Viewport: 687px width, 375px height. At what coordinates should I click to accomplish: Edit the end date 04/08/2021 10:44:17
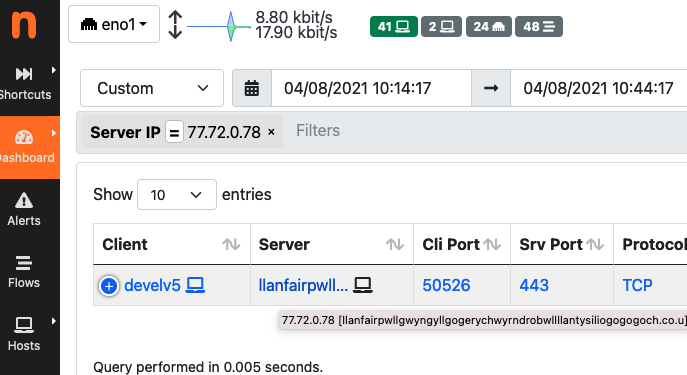(x=598, y=88)
